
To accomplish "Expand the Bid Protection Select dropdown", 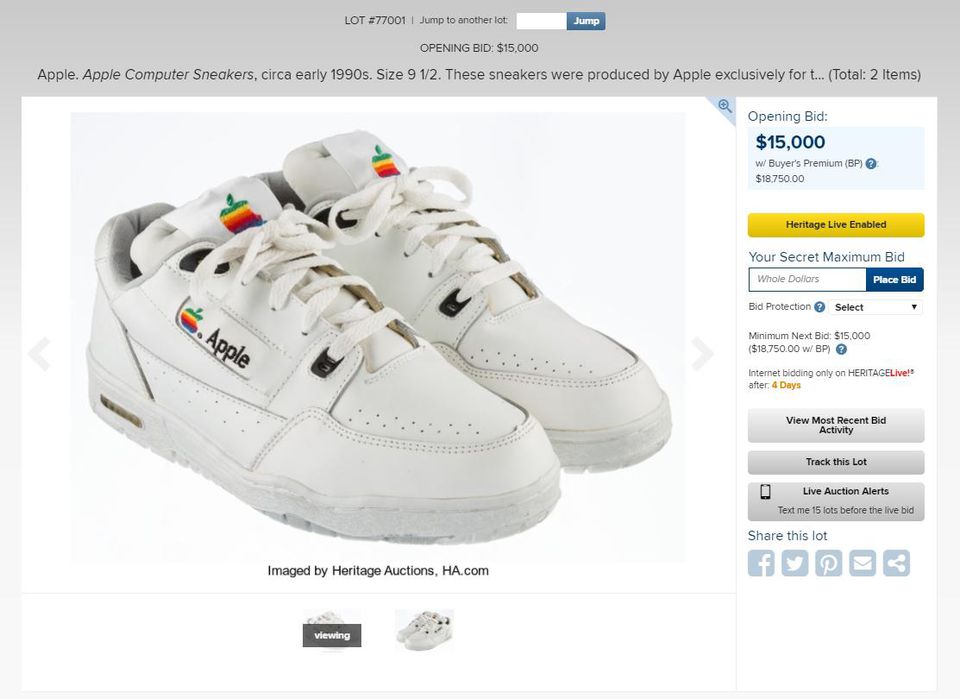I will click(875, 307).
